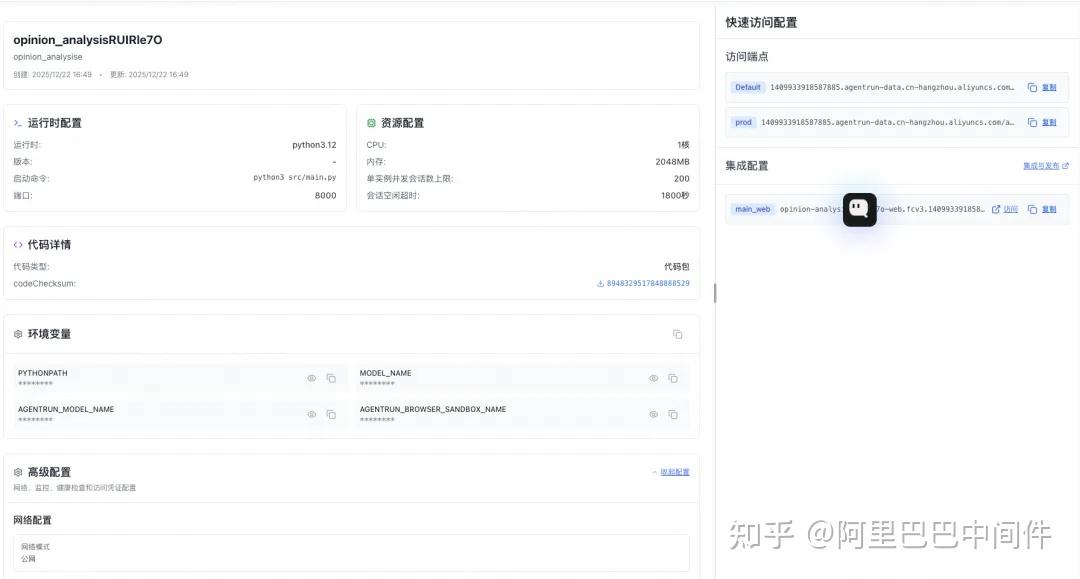Copy the MODEL_NAME variable value

click(x=673, y=379)
